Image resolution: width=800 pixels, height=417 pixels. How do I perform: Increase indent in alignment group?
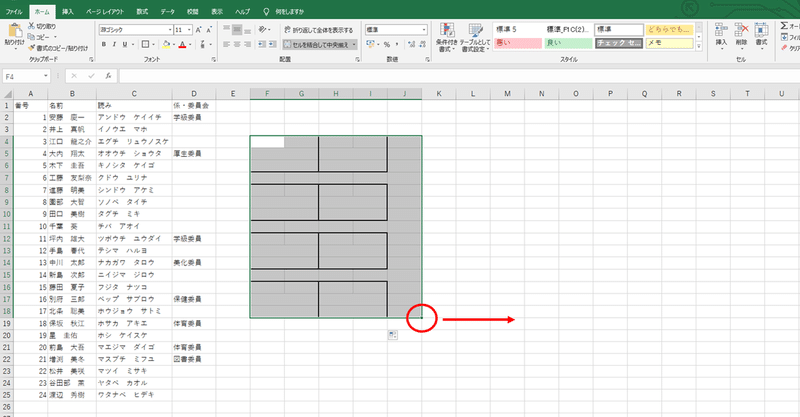pos(272,45)
